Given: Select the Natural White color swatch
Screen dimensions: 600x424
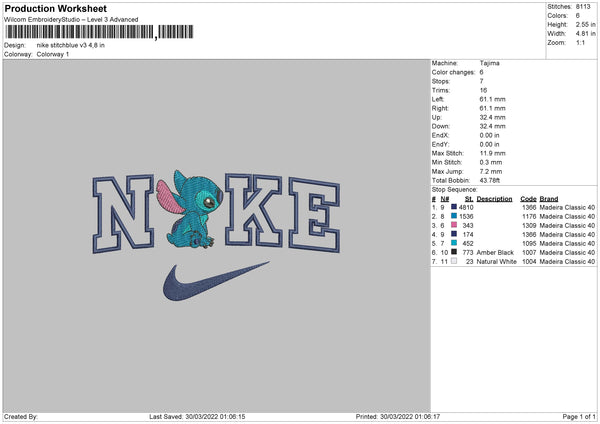Looking at the screenshot, I should tap(454, 261).
